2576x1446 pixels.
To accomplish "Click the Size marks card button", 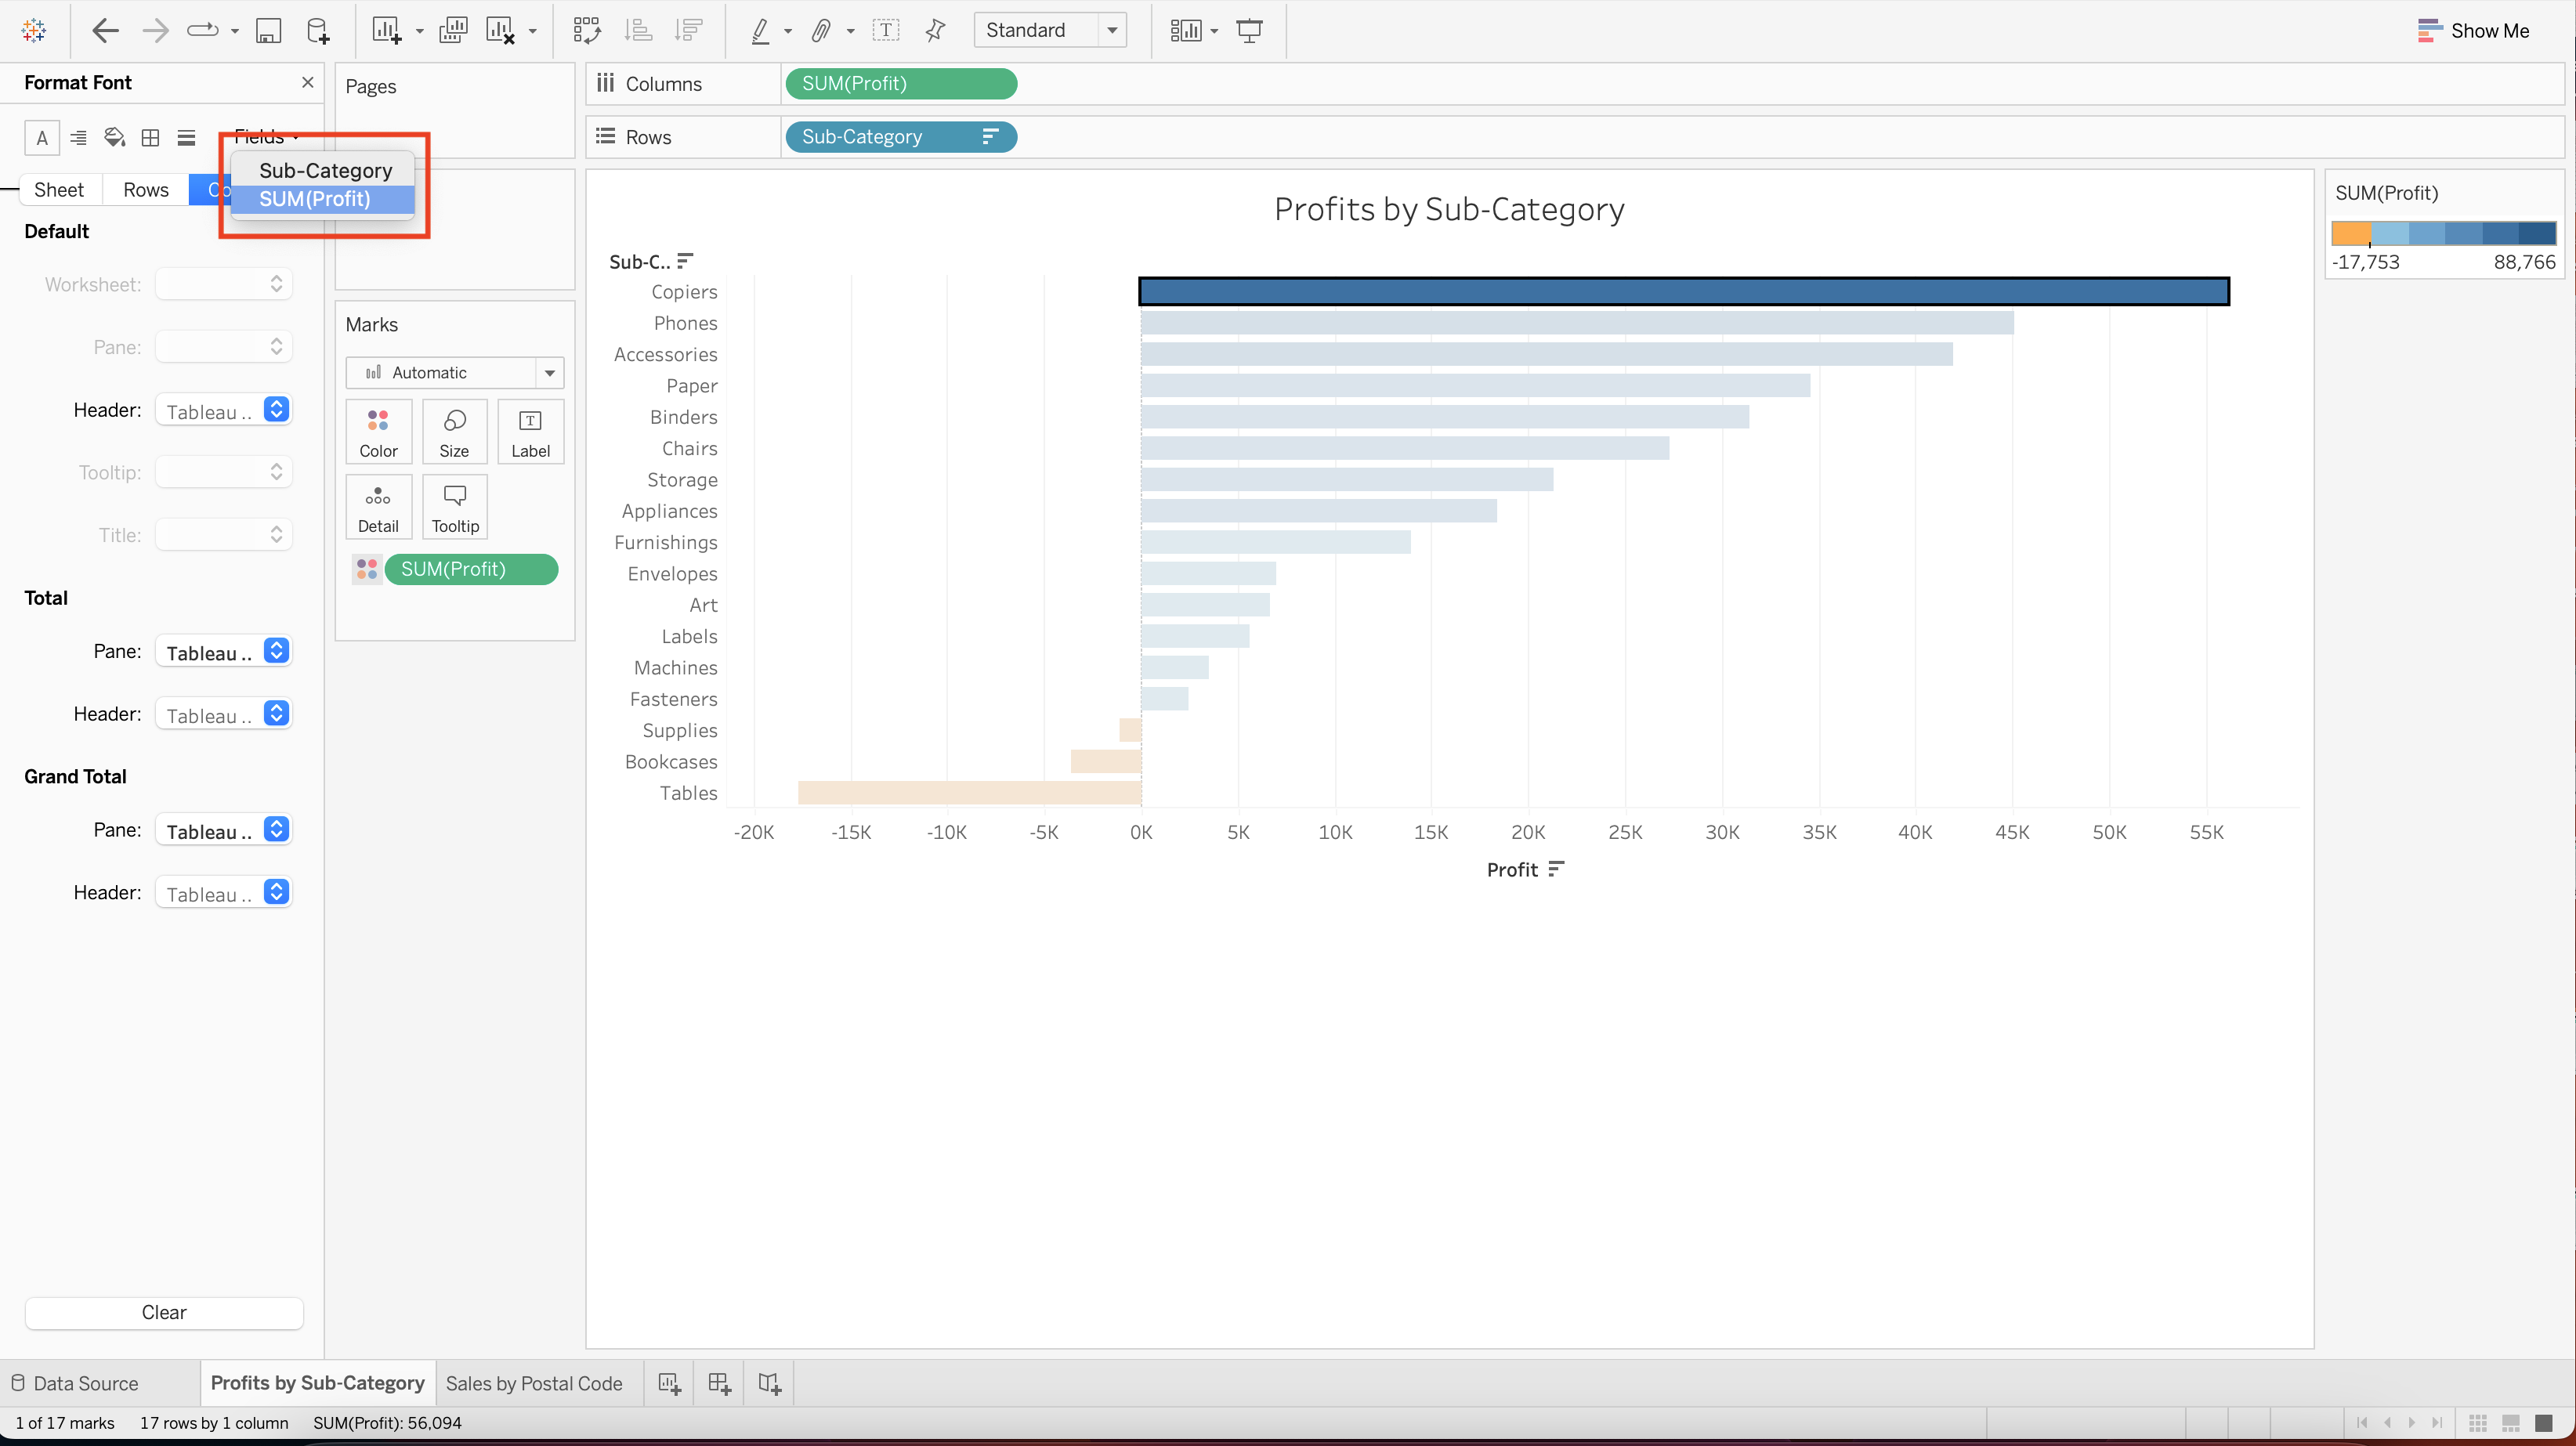I will click(454, 432).
